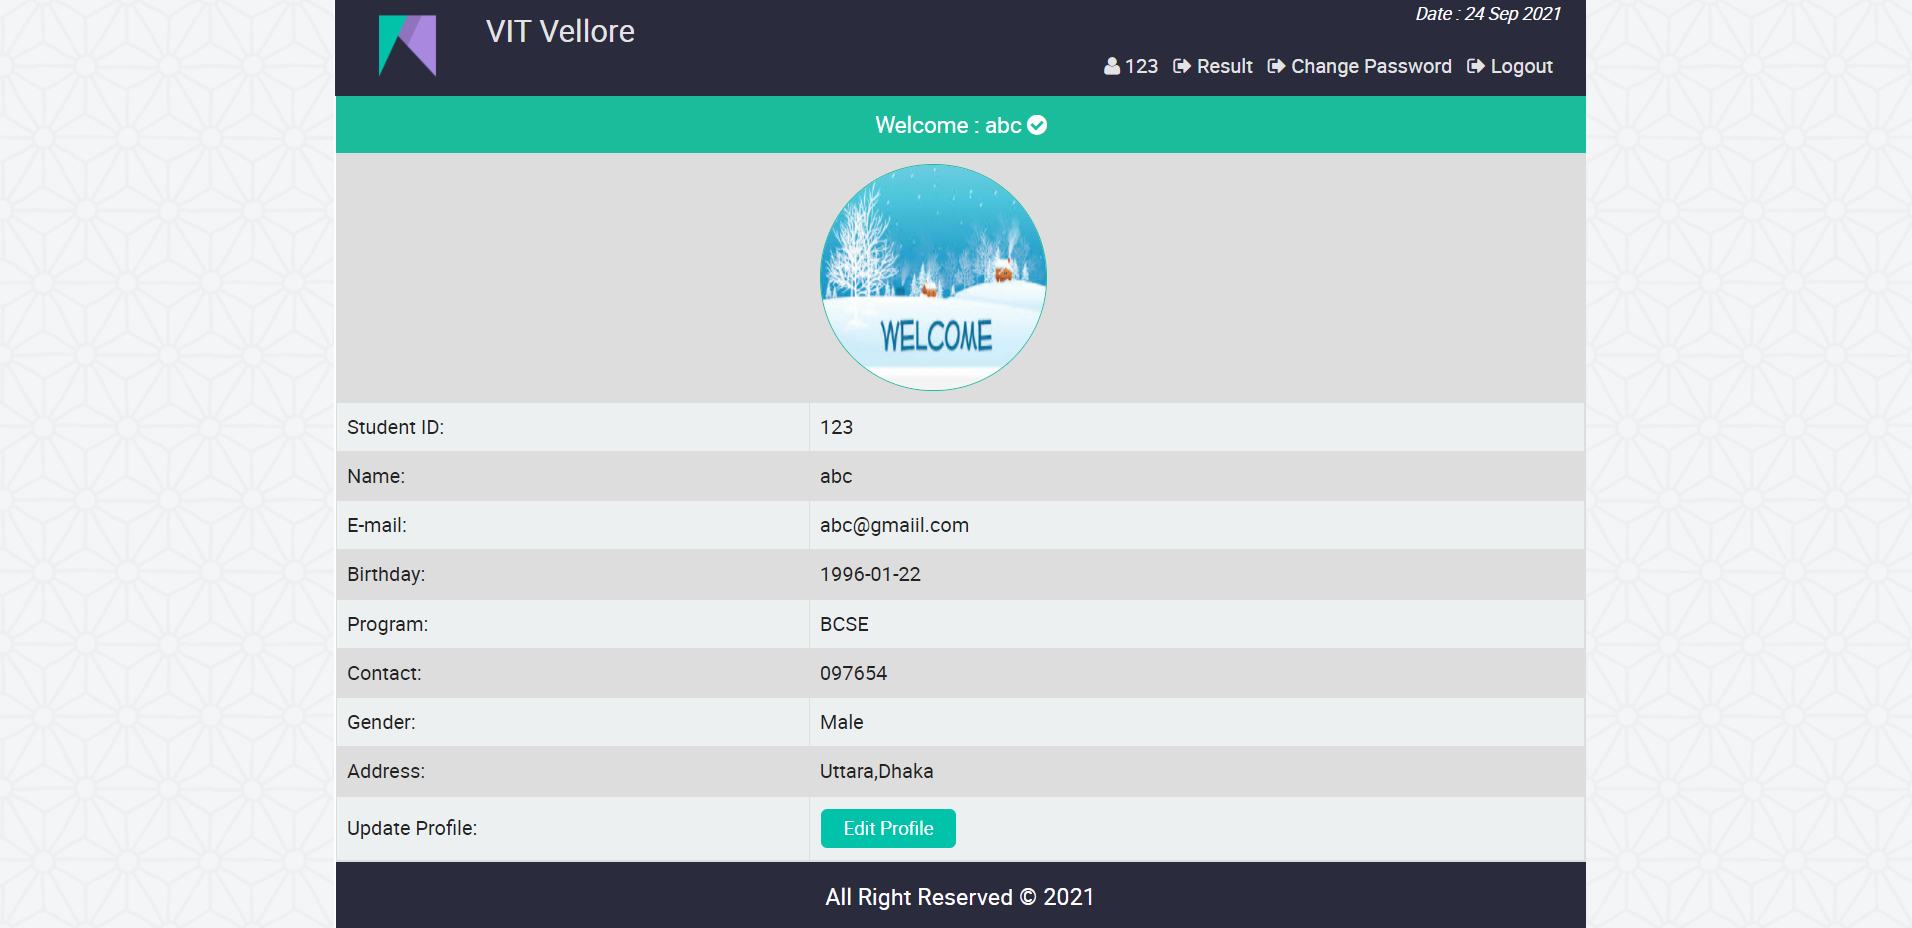
Task: Click the checkmark icon beside Welcome abc
Action: (x=1037, y=125)
